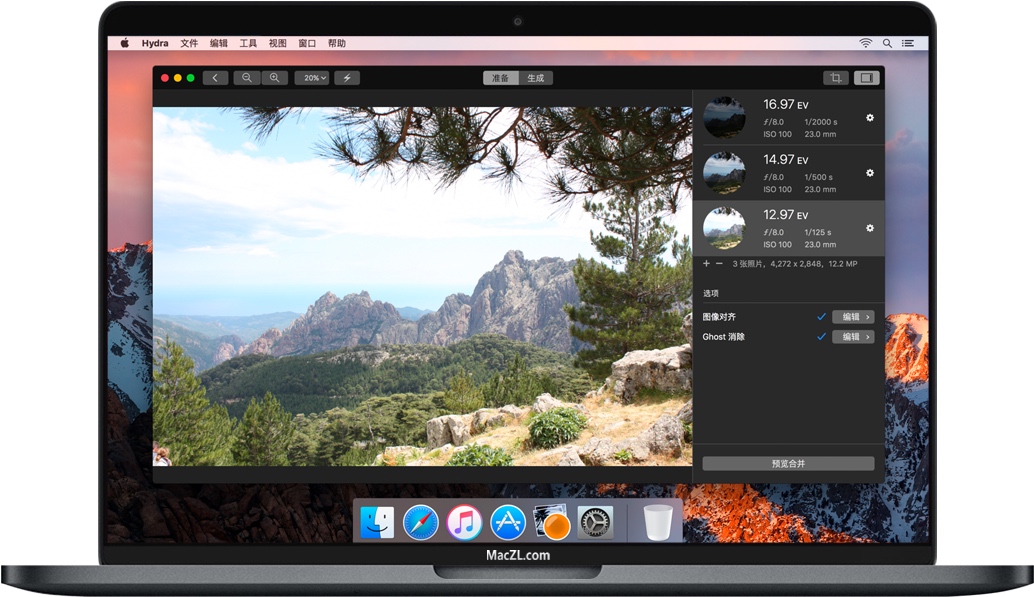
Task: Expand the Ghost 消除 编辑 options
Action: pyautogui.click(x=853, y=336)
